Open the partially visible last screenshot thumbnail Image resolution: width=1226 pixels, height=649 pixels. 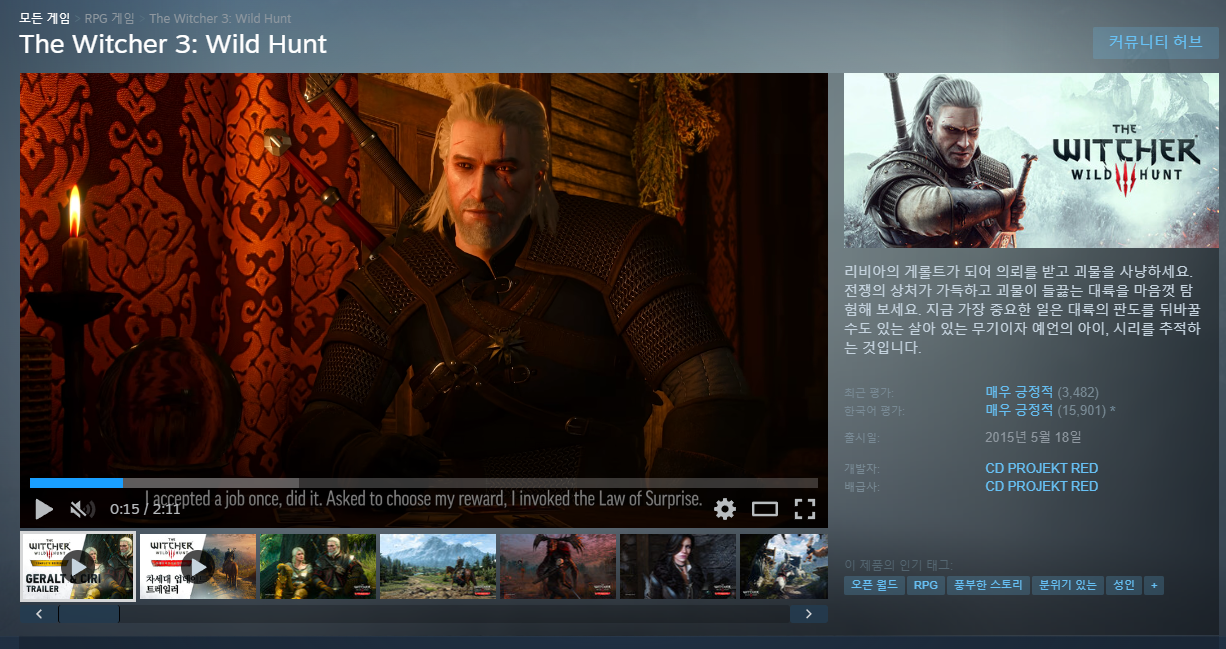pos(784,567)
